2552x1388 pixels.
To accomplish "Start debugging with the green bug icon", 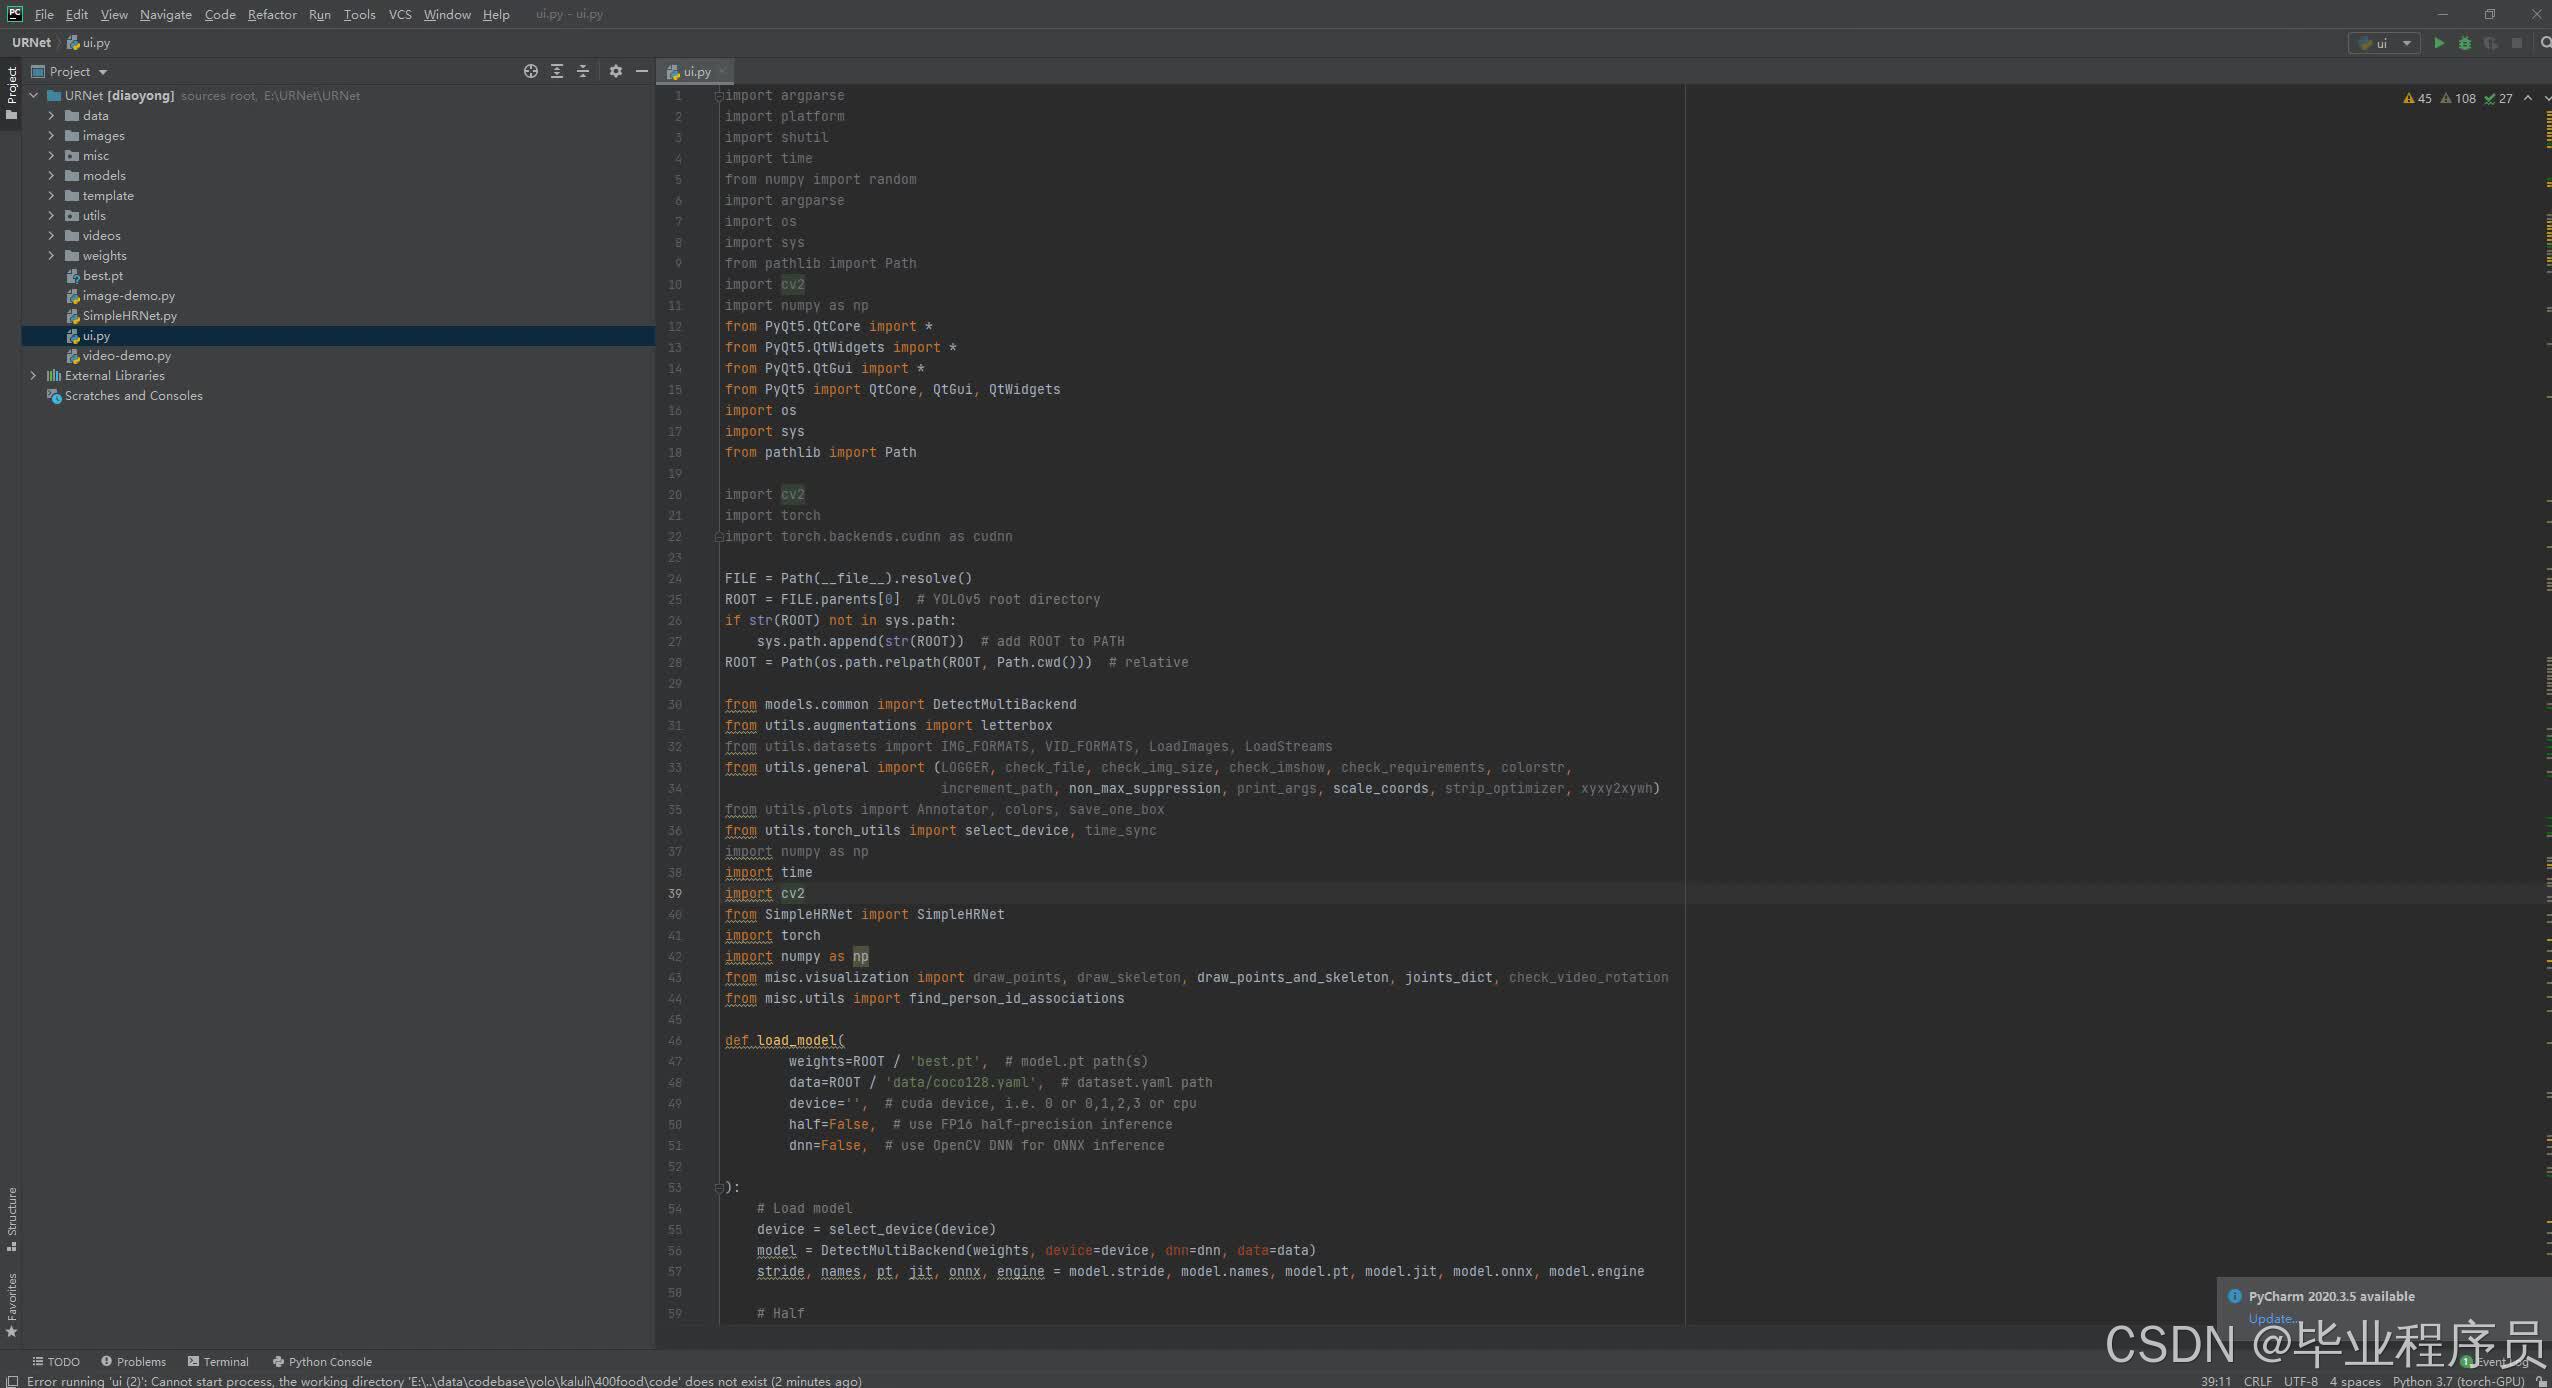I will [2465, 43].
